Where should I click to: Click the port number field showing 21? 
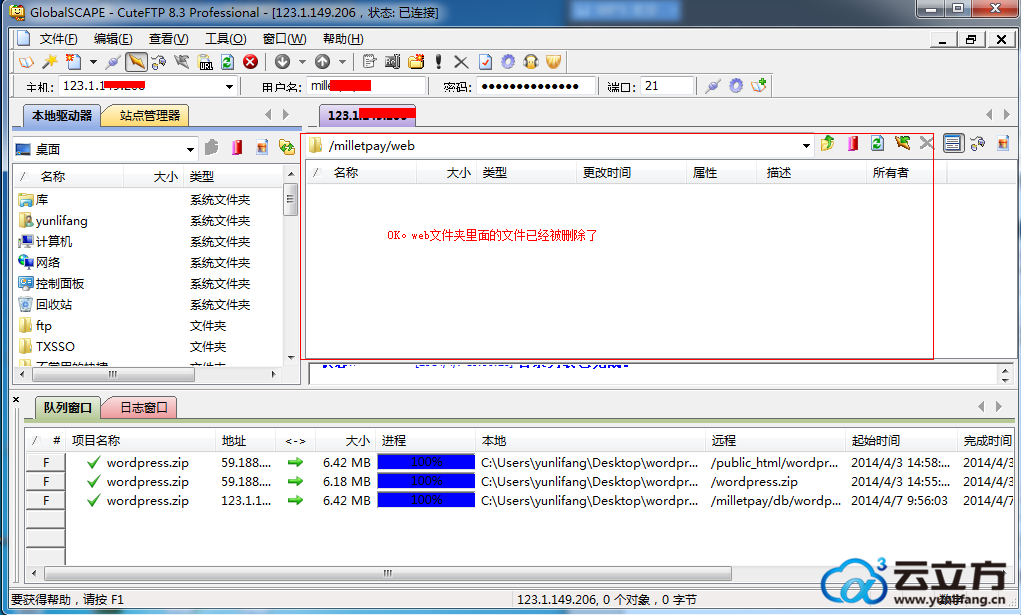click(667, 86)
